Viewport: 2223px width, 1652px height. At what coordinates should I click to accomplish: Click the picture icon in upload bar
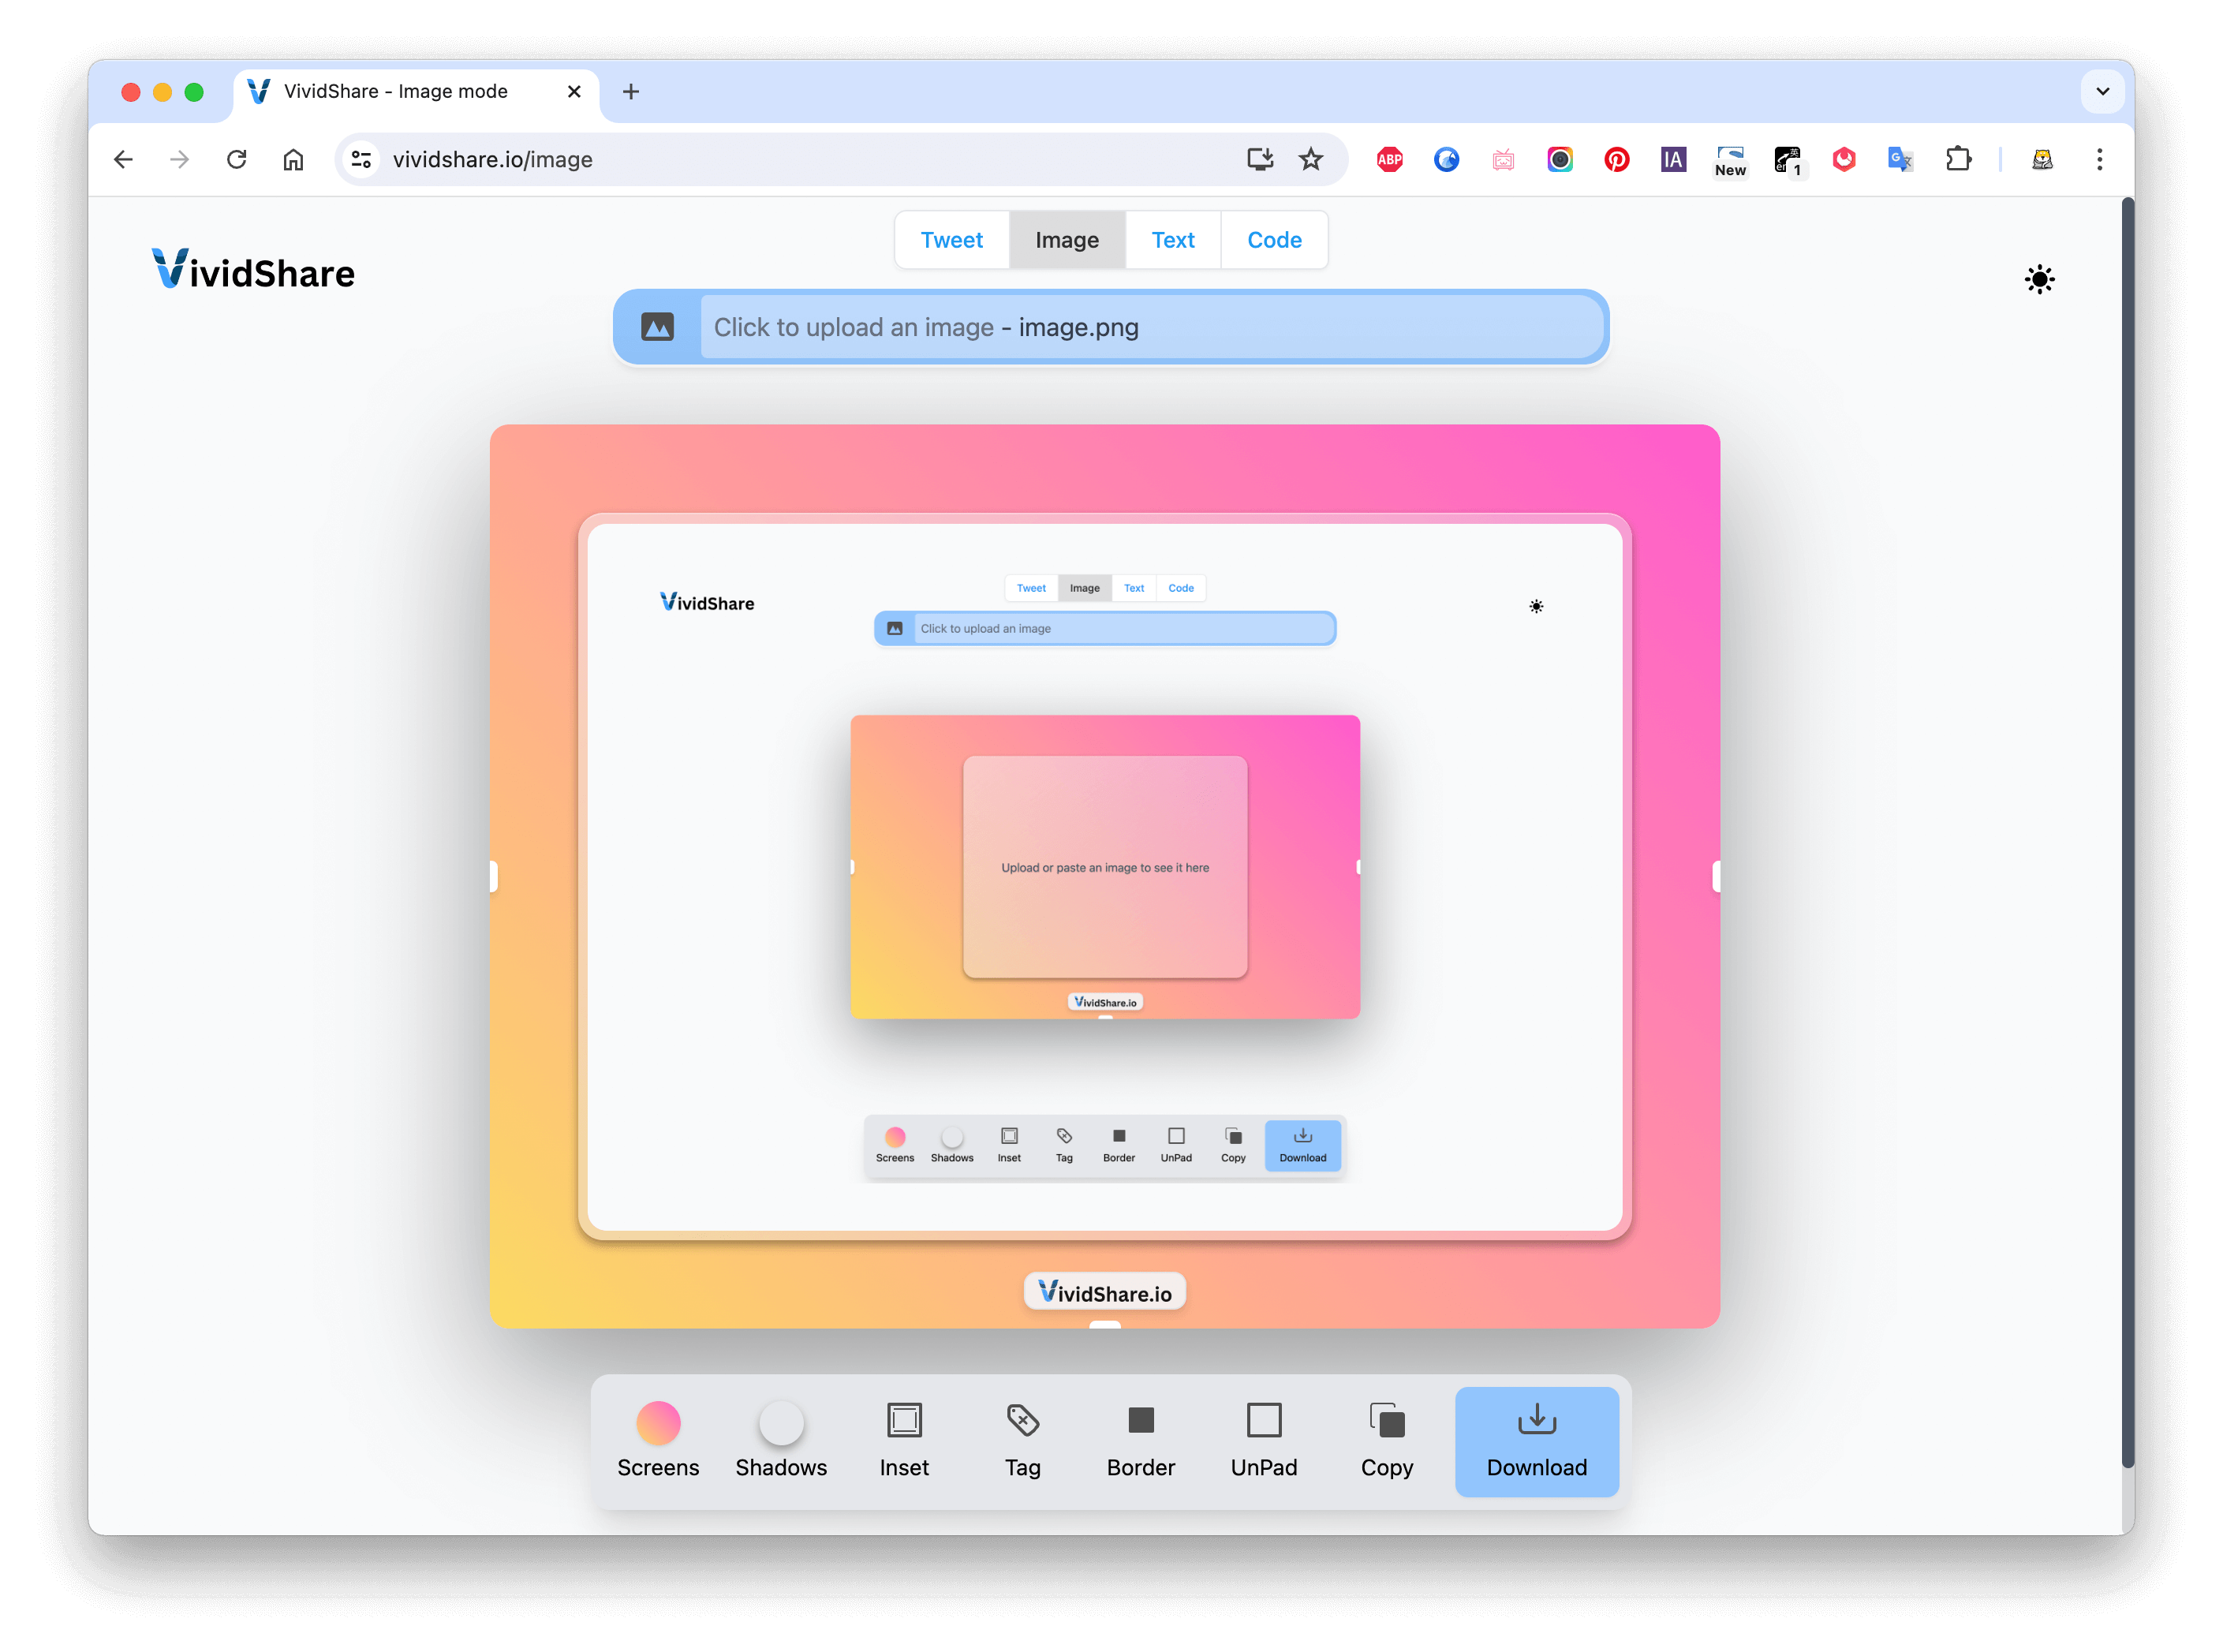click(657, 327)
